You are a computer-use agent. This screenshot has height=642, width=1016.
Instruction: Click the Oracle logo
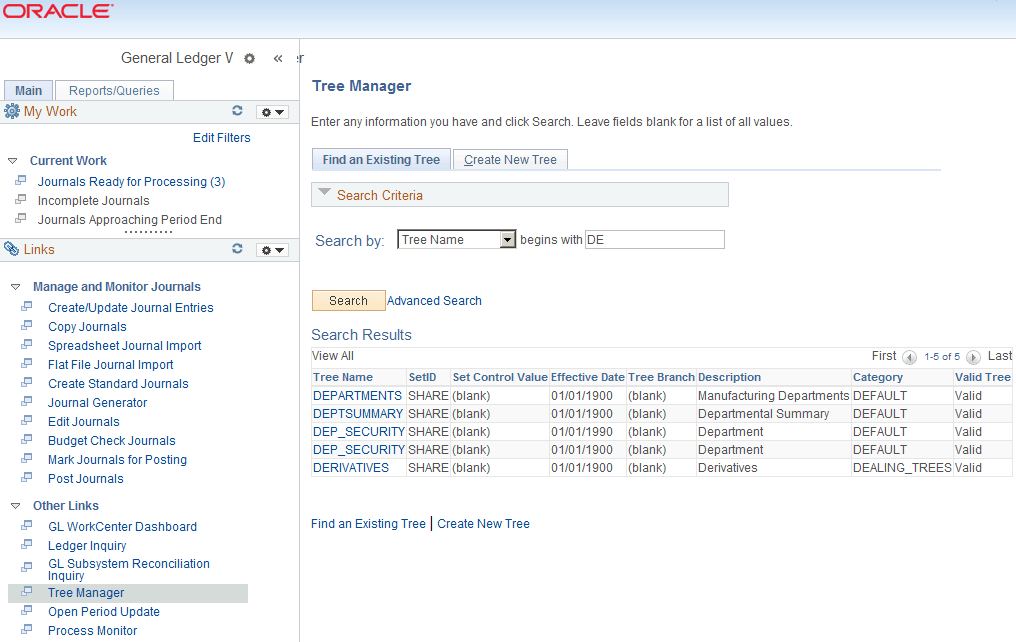[x=57, y=11]
